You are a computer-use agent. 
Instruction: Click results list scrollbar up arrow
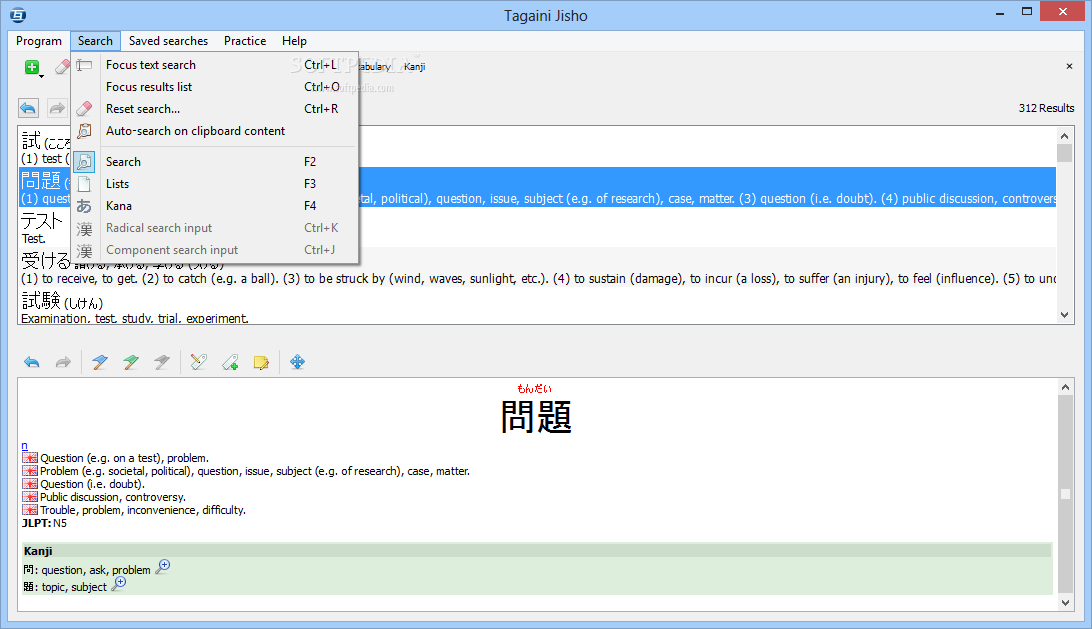(1064, 136)
